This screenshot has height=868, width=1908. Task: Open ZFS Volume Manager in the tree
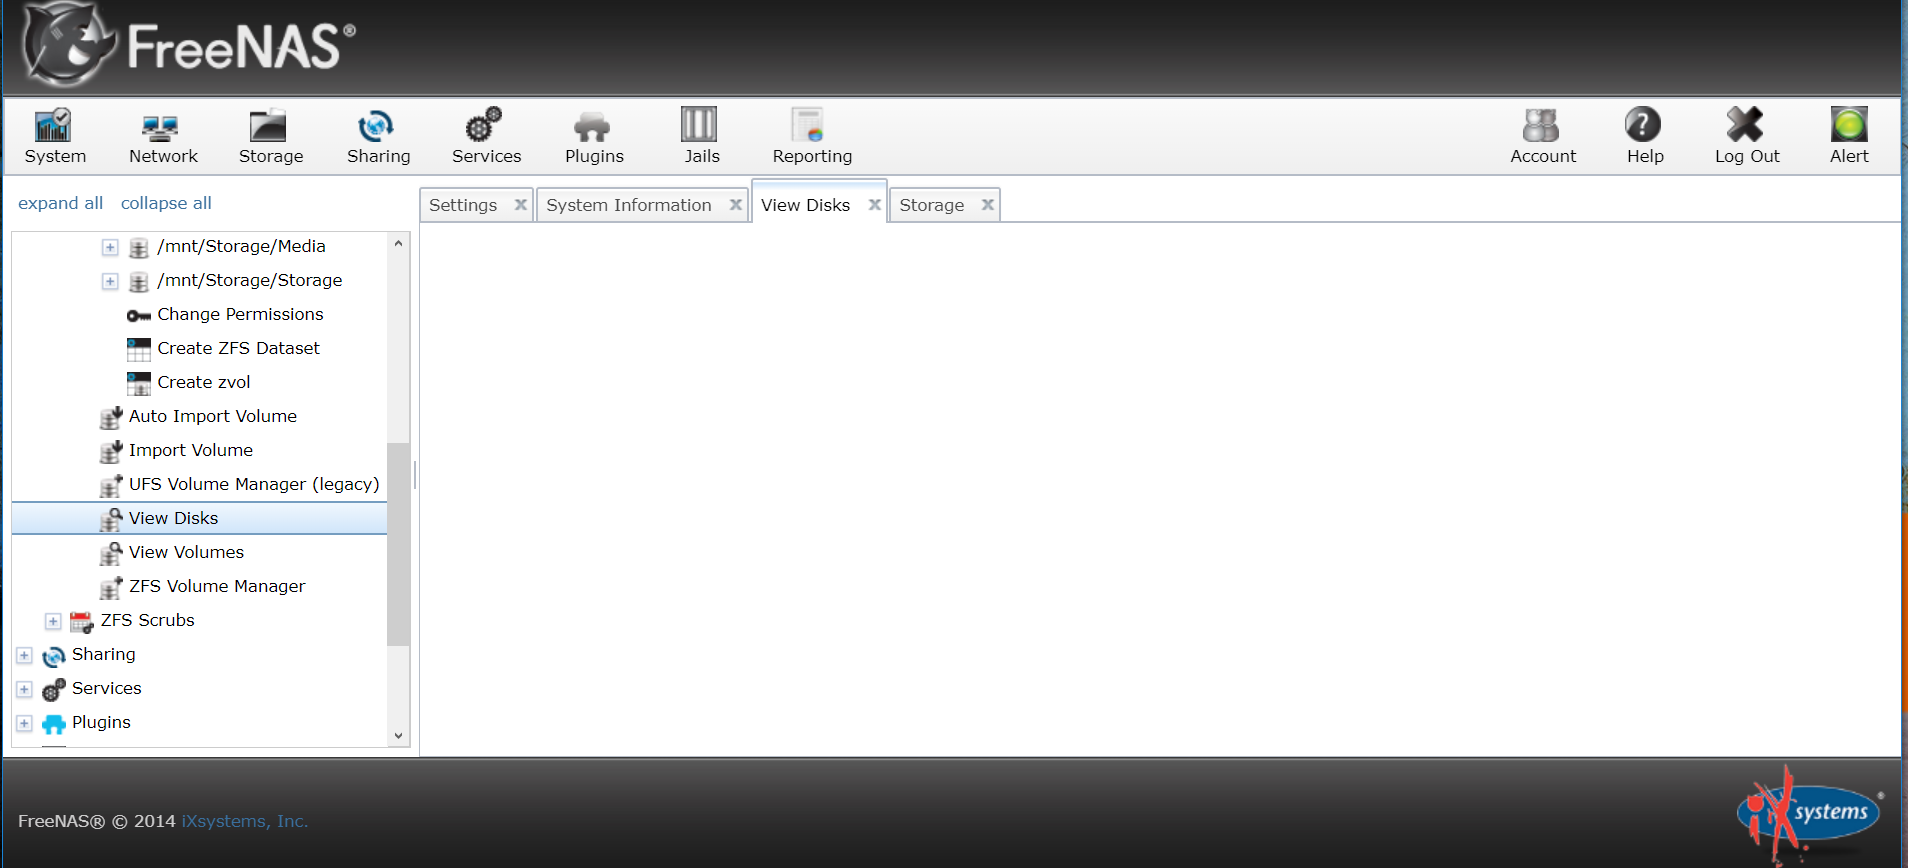(217, 586)
